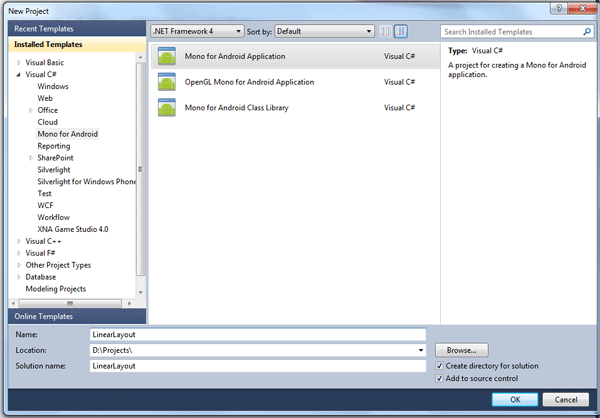Click the search magnifier icon
This screenshot has height=418, width=600.
587,32
